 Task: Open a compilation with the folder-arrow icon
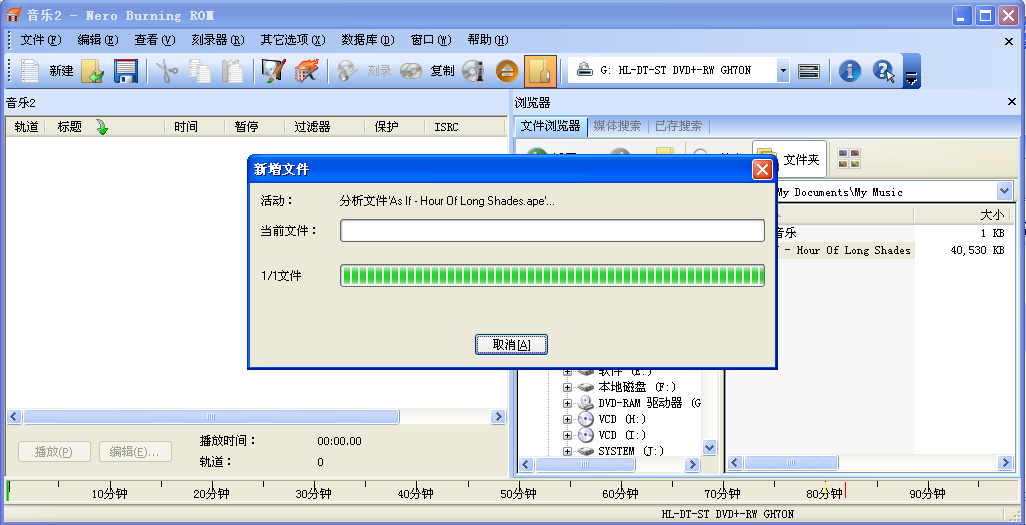(93, 71)
